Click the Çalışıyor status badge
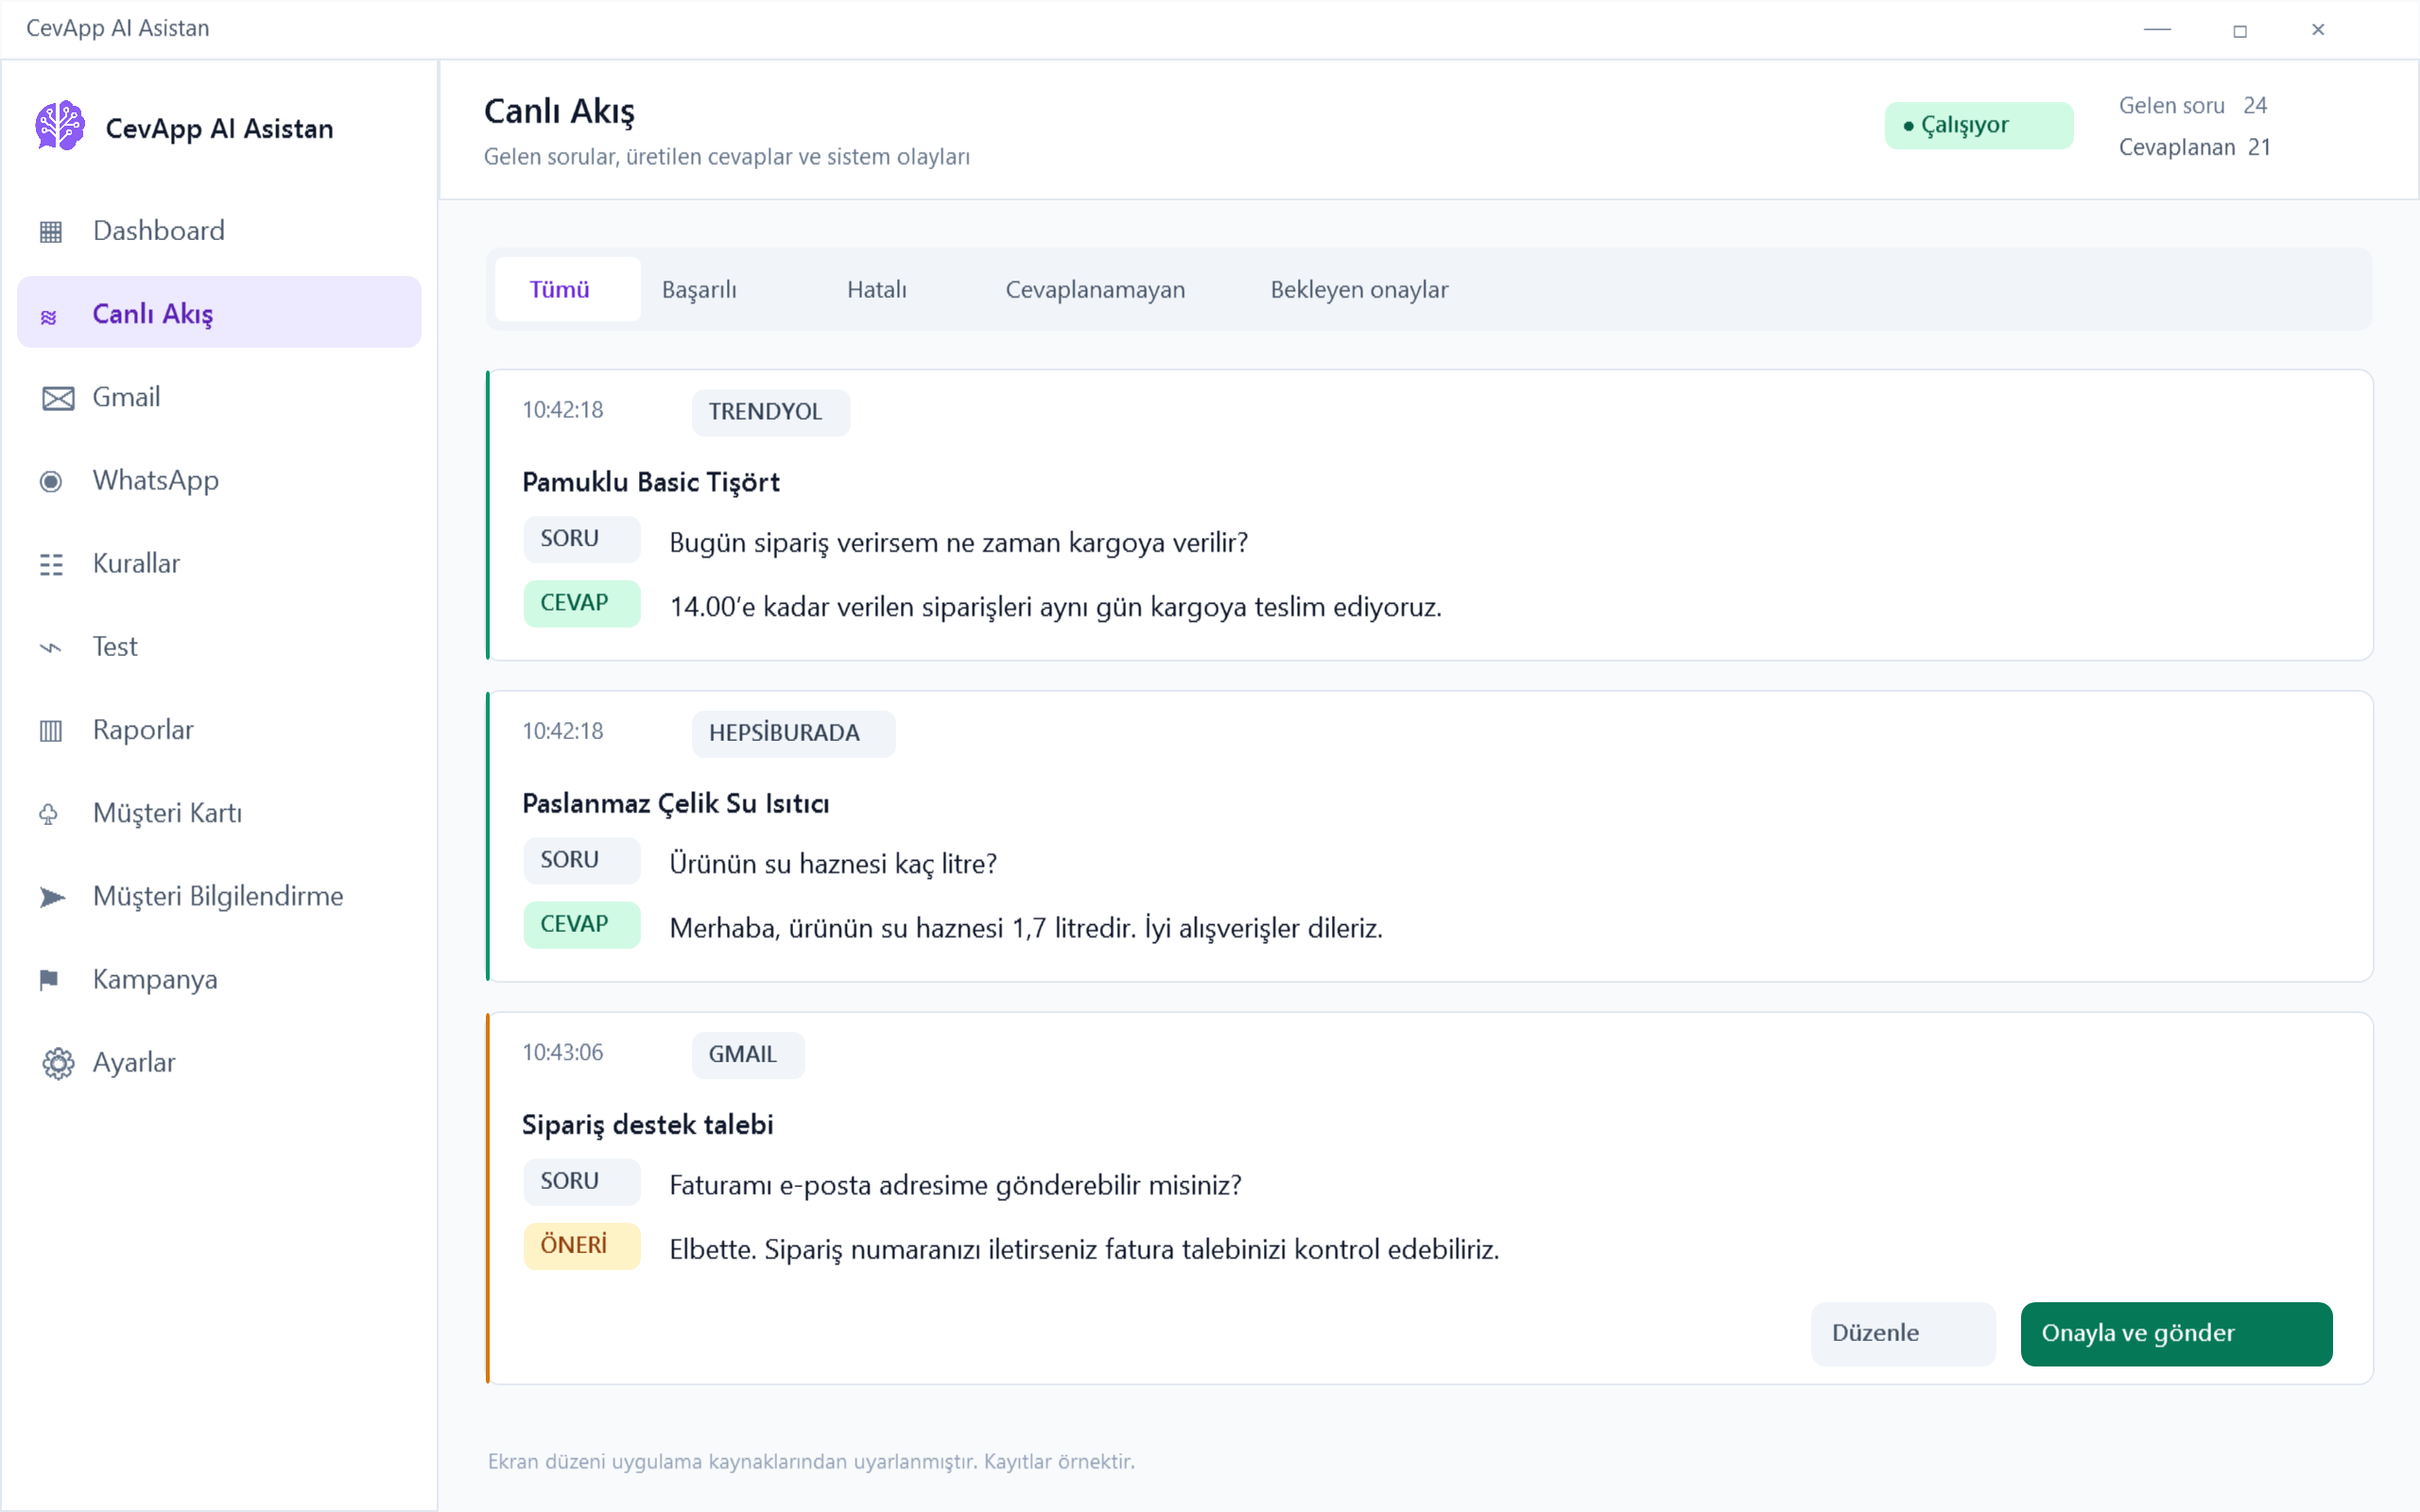This screenshot has width=2420, height=1512. (x=1978, y=125)
